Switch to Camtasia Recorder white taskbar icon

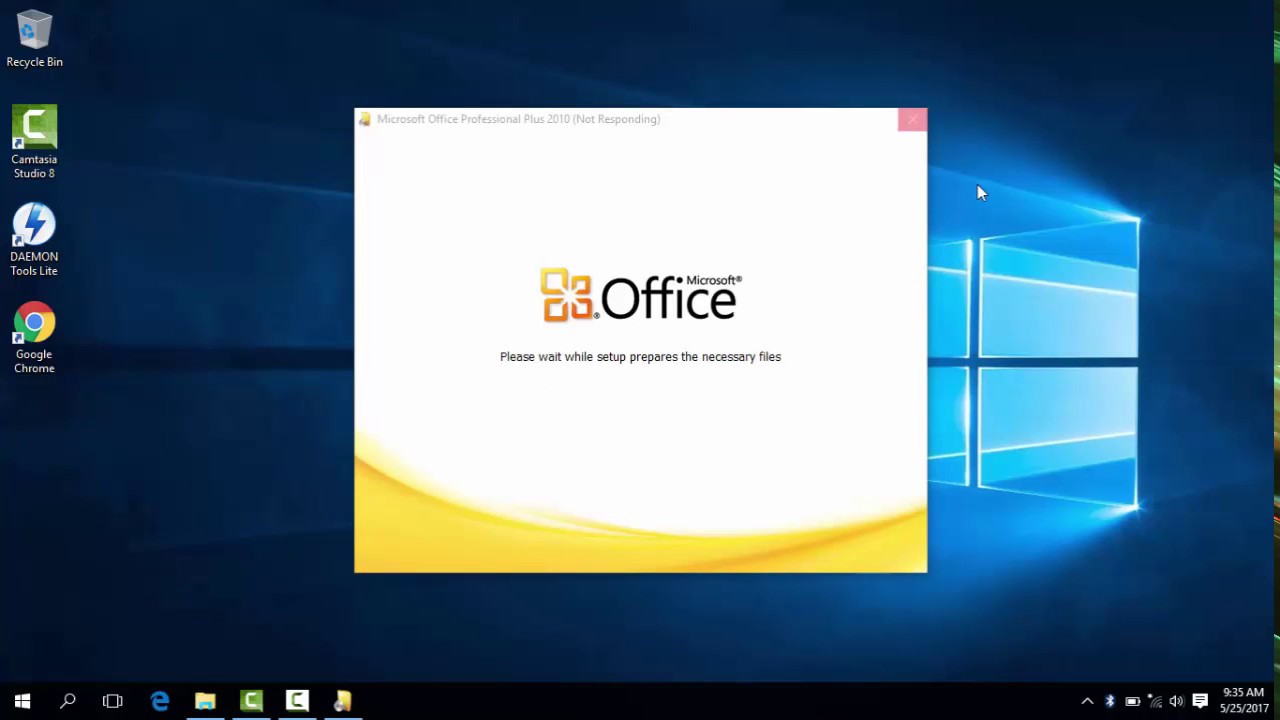[297, 701]
